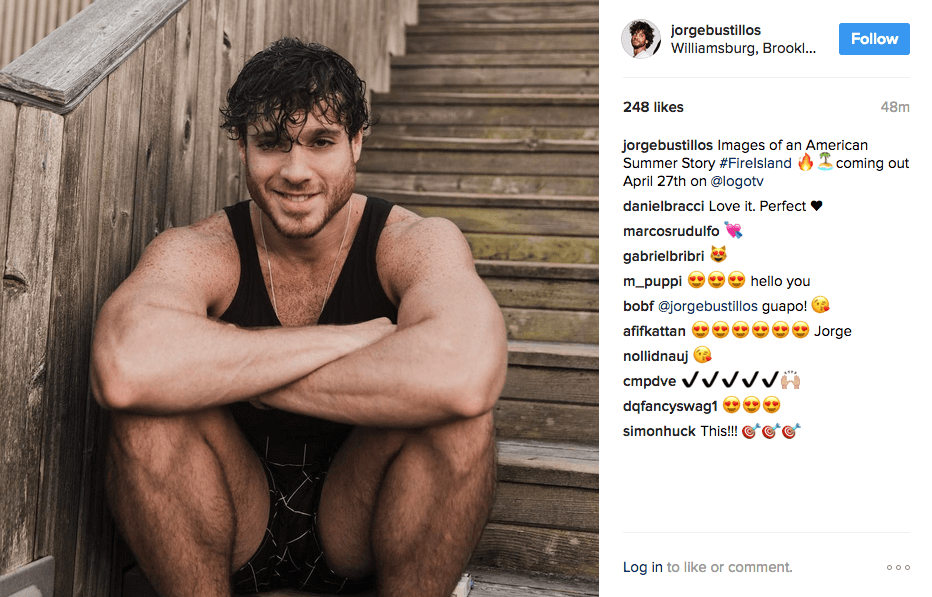932x597 pixels.
Task: Open nollidnauj commenter profile
Action: (656, 356)
